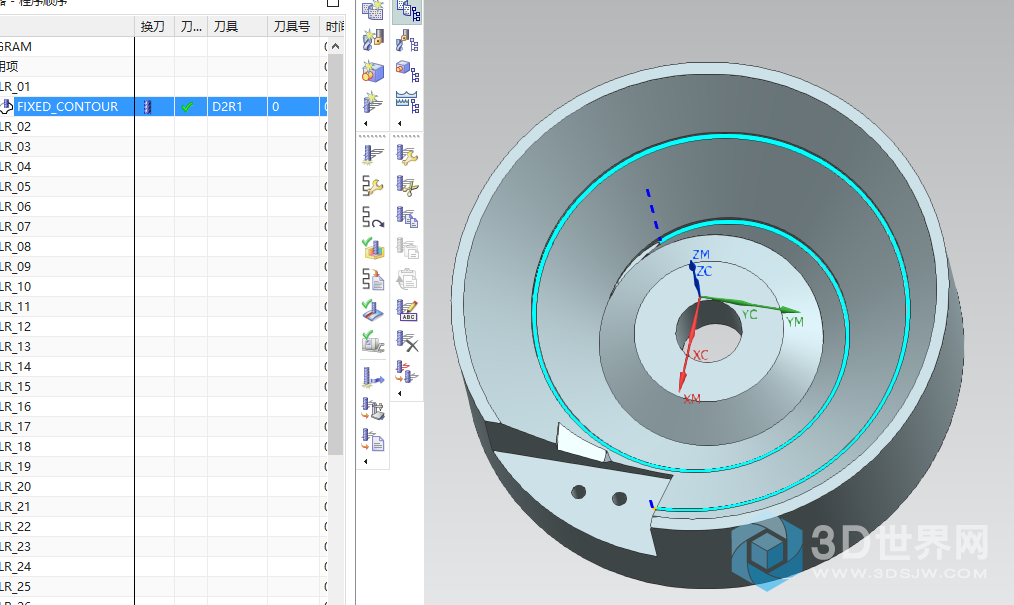Click the tool icon with red swap arrows
The width and height of the screenshot is (1014, 605).
(x=407, y=372)
